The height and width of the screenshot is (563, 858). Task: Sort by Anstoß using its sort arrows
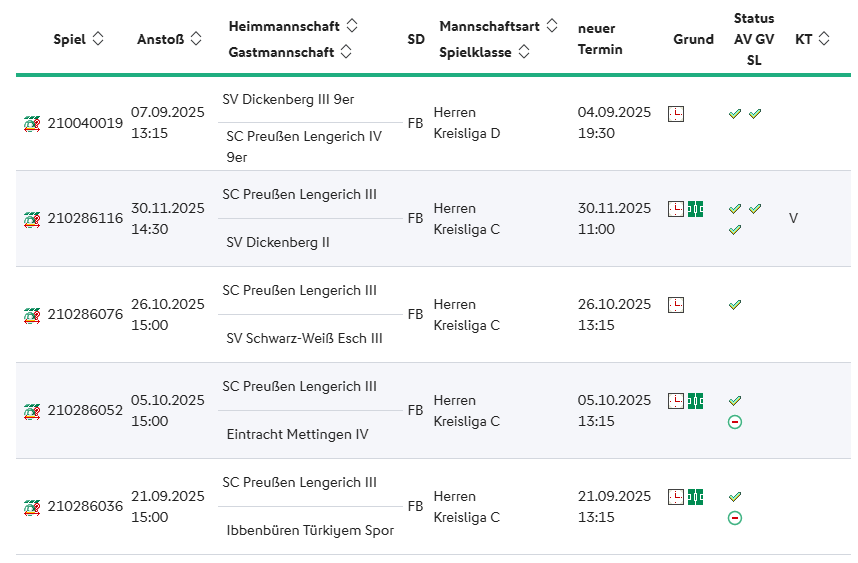pos(196,39)
